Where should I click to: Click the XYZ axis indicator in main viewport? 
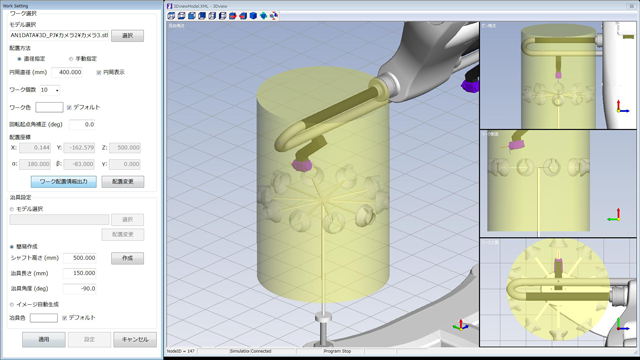pos(461,325)
